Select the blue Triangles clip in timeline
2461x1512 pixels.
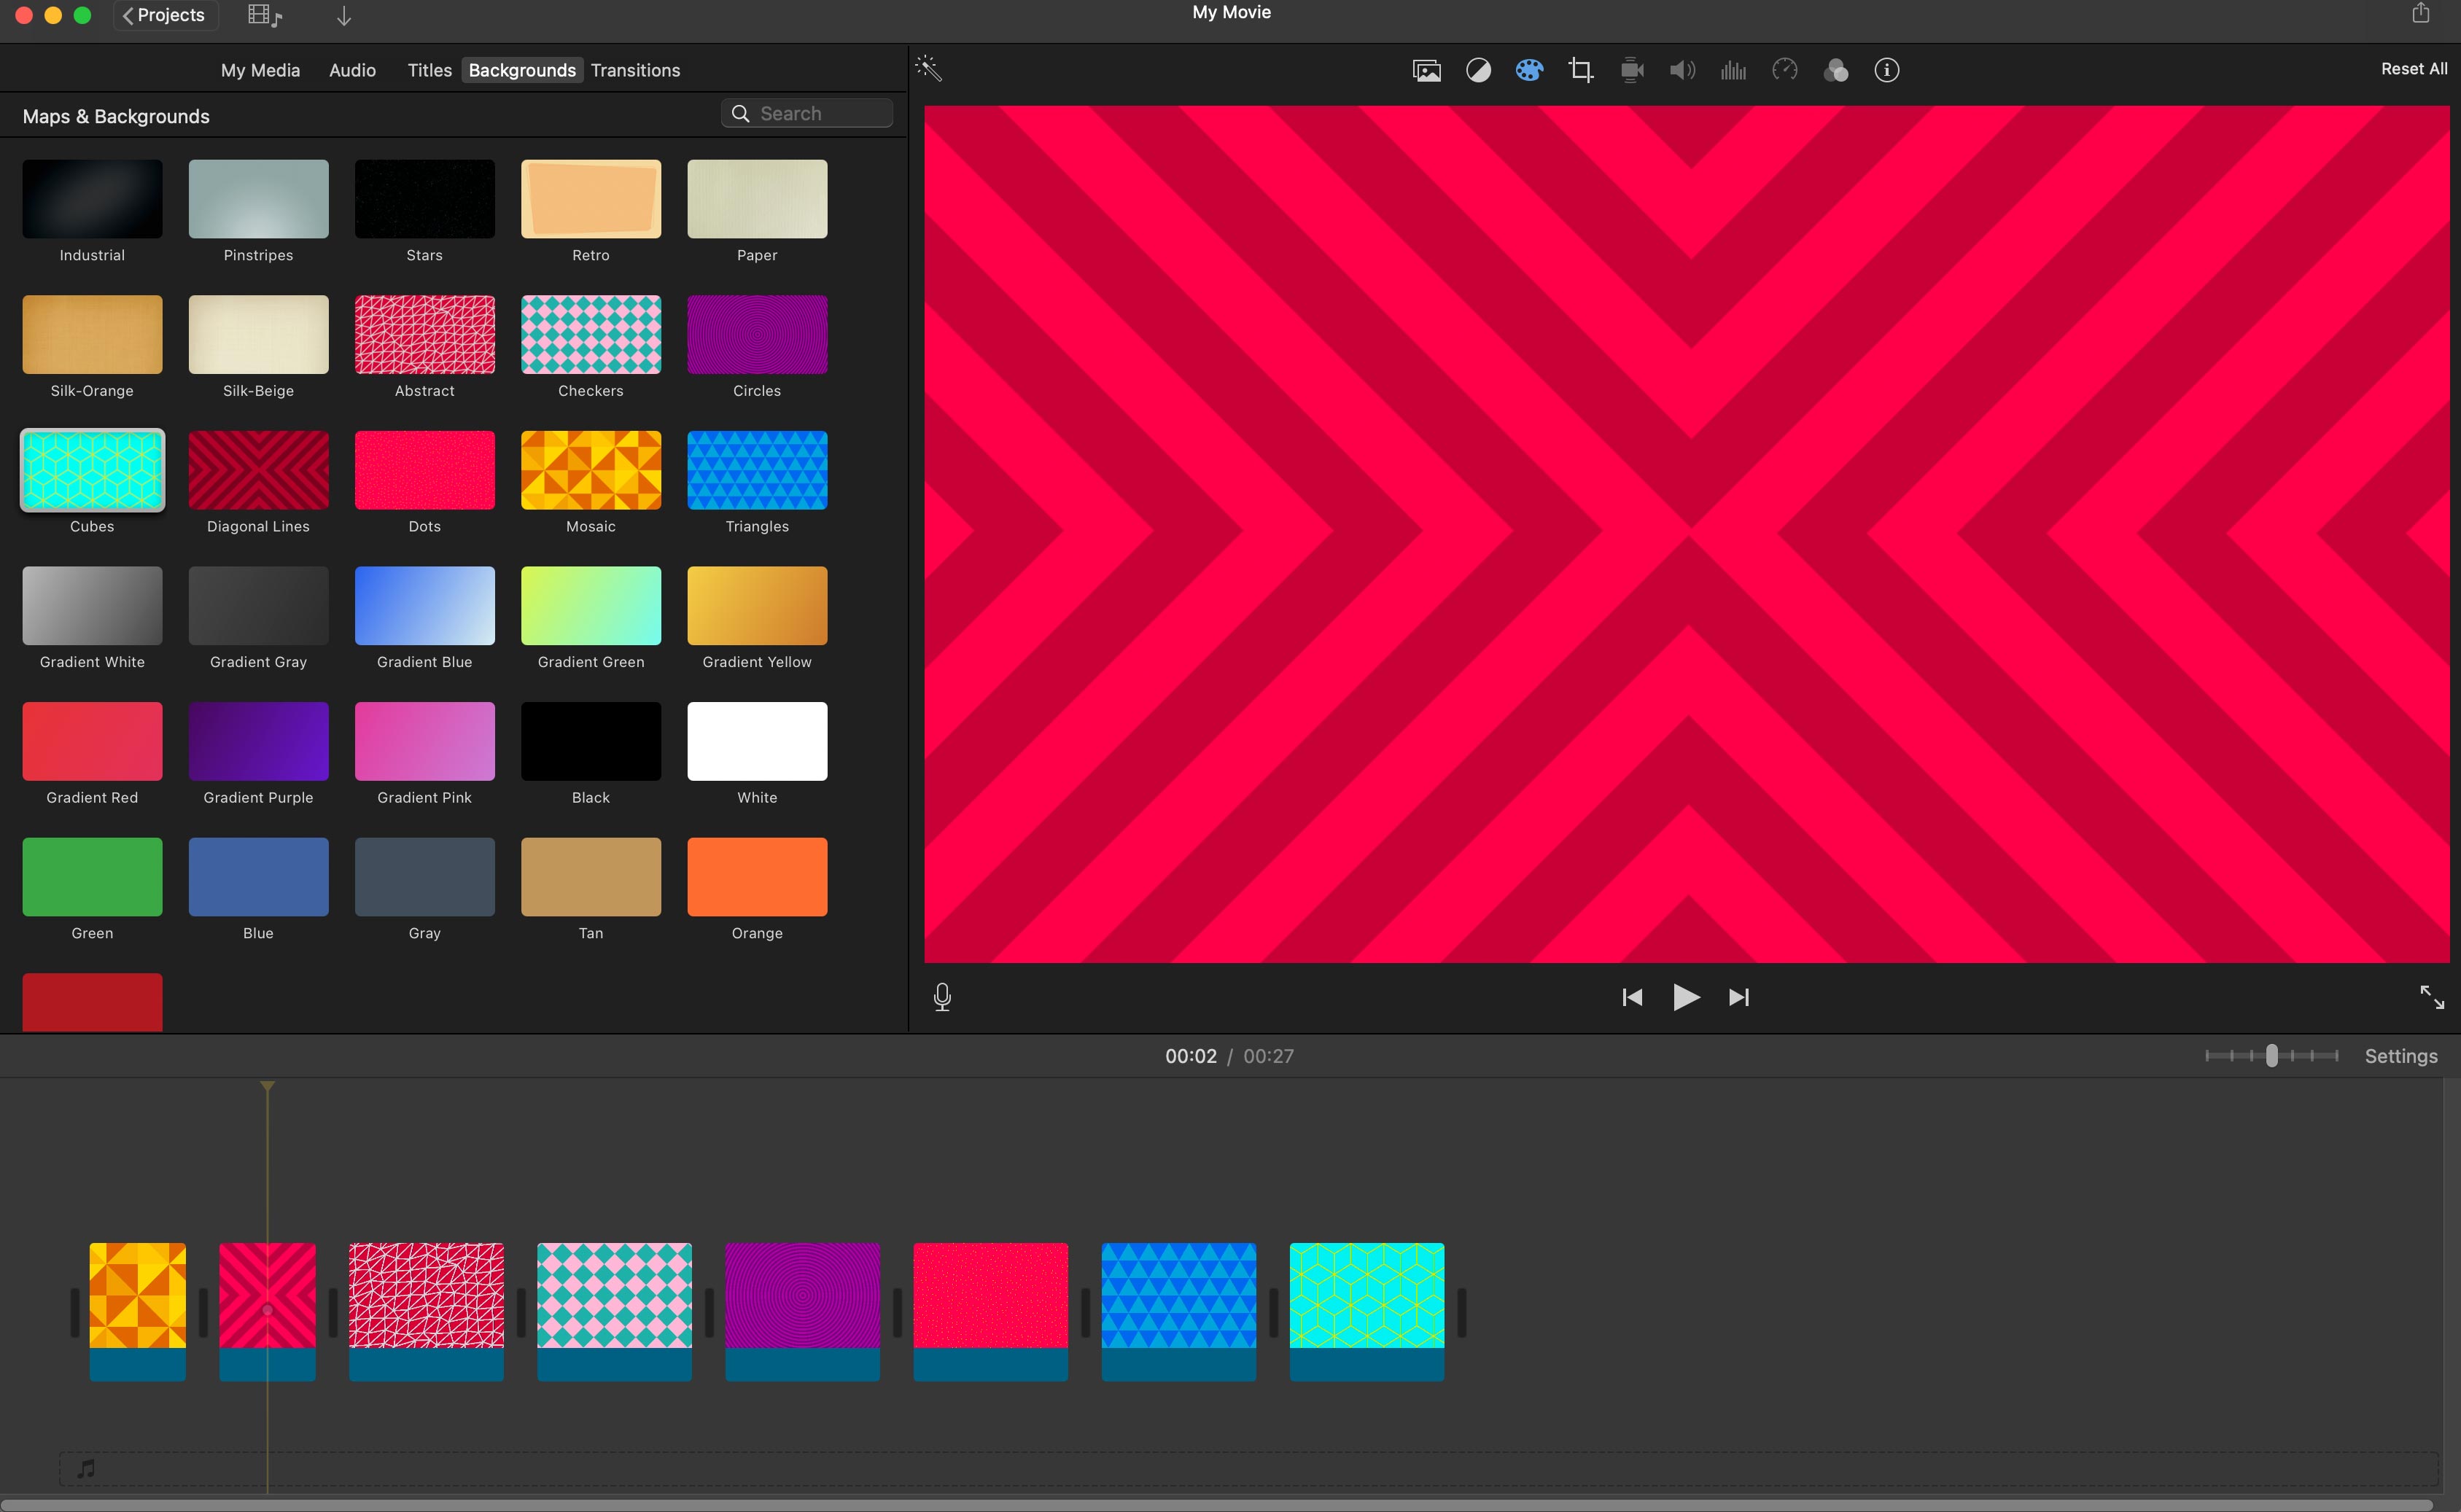pyautogui.click(x=1178, y=1311)
